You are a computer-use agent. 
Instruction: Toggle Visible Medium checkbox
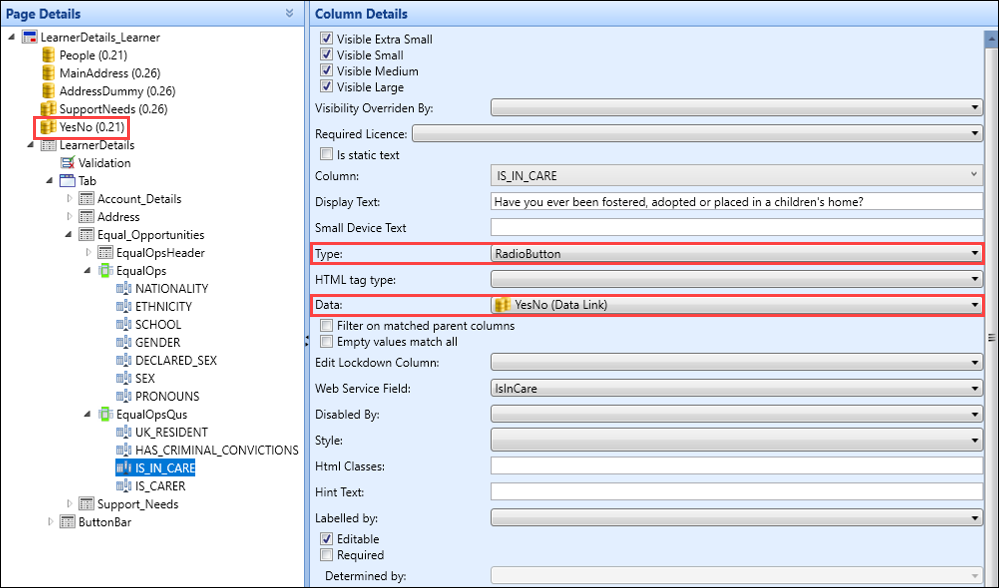point(326,71)
